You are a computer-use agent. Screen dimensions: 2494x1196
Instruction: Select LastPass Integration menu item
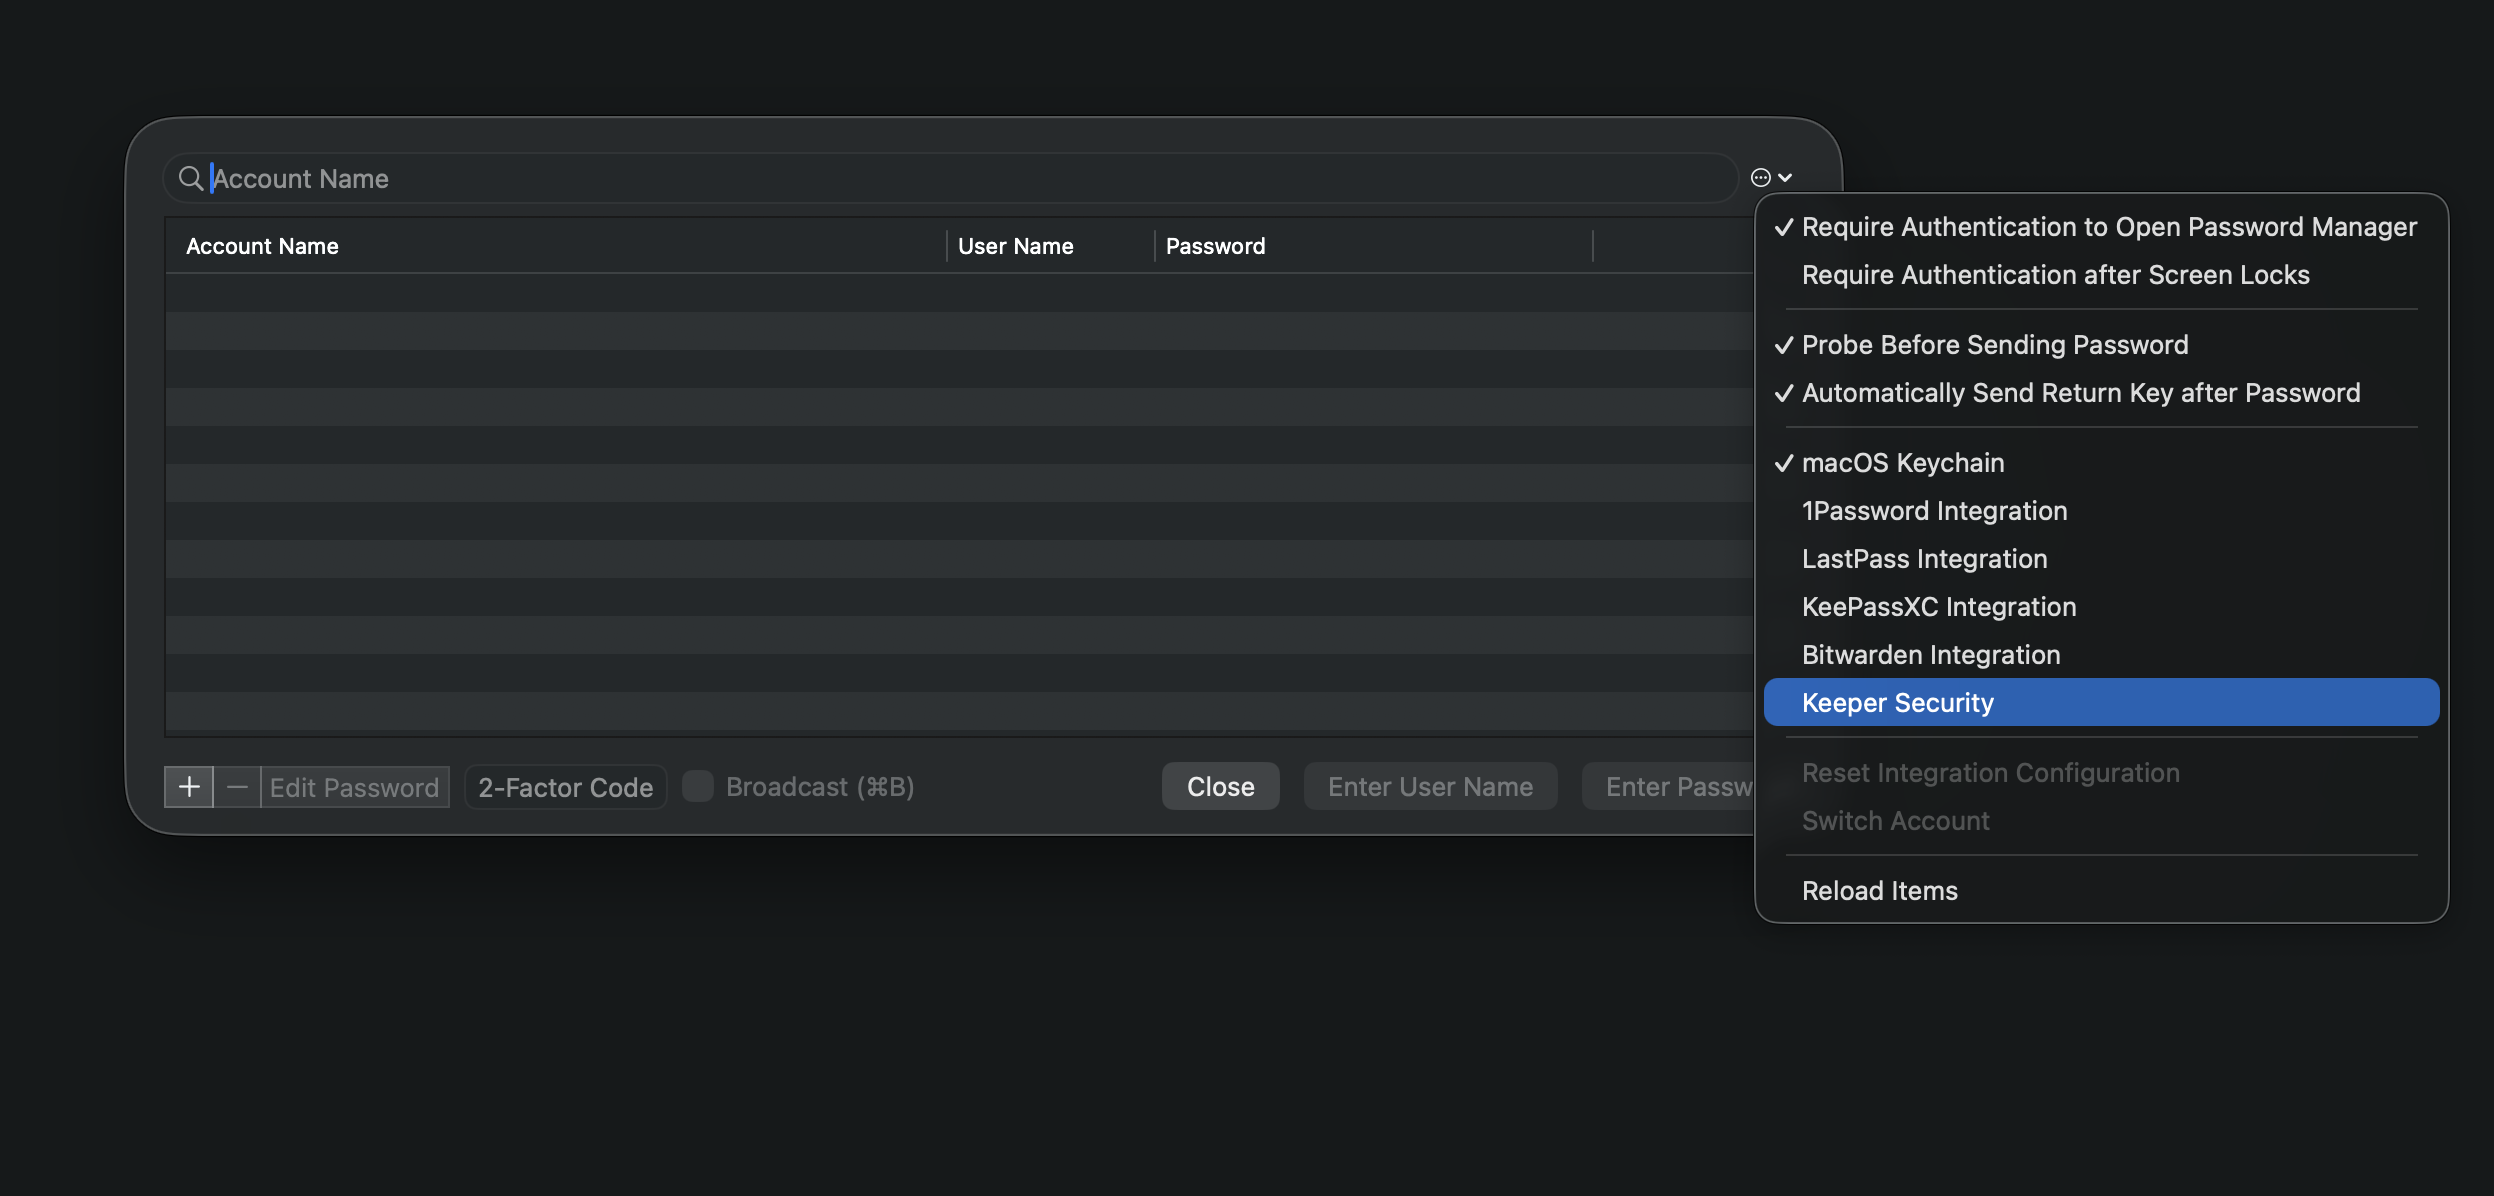(1924, 559)
